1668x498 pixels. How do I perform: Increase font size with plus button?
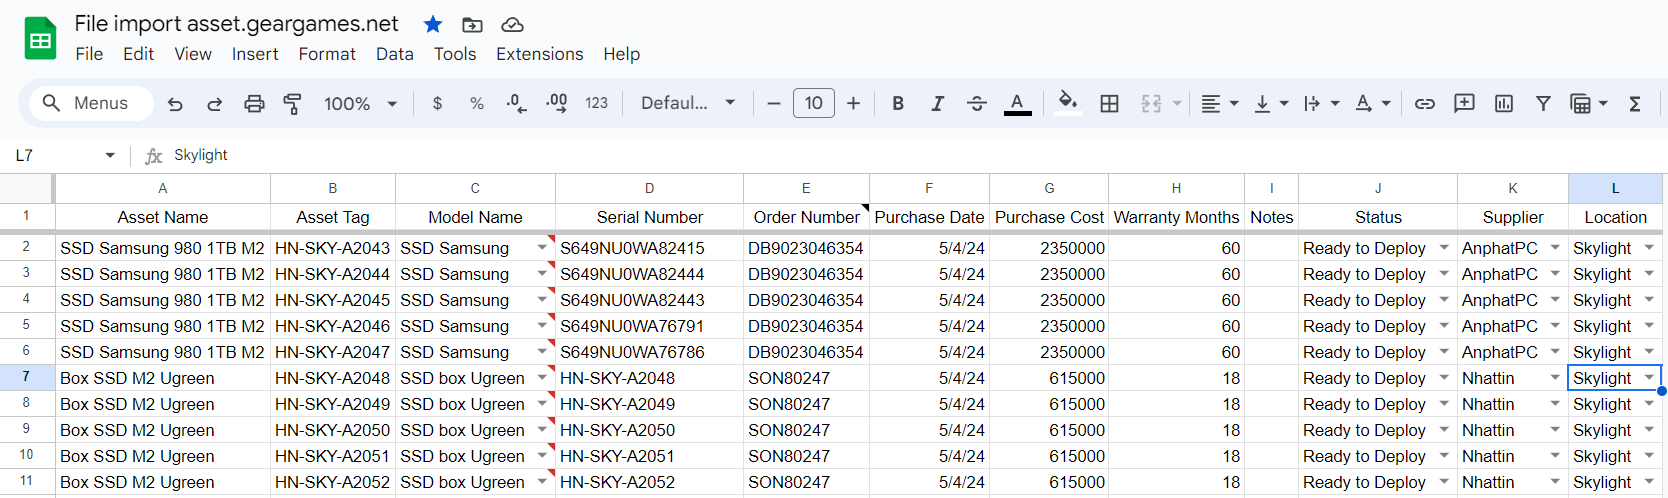853,103
